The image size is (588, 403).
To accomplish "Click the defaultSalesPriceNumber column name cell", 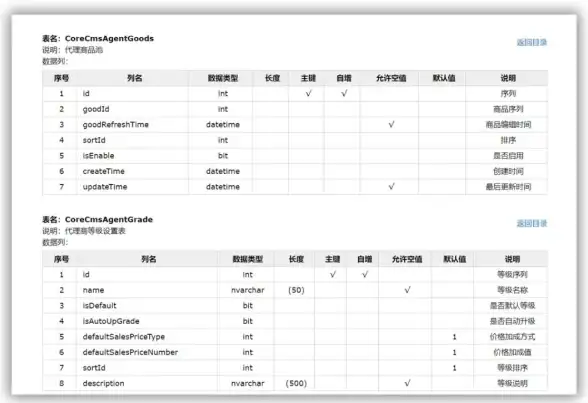I will coord(130,352).
